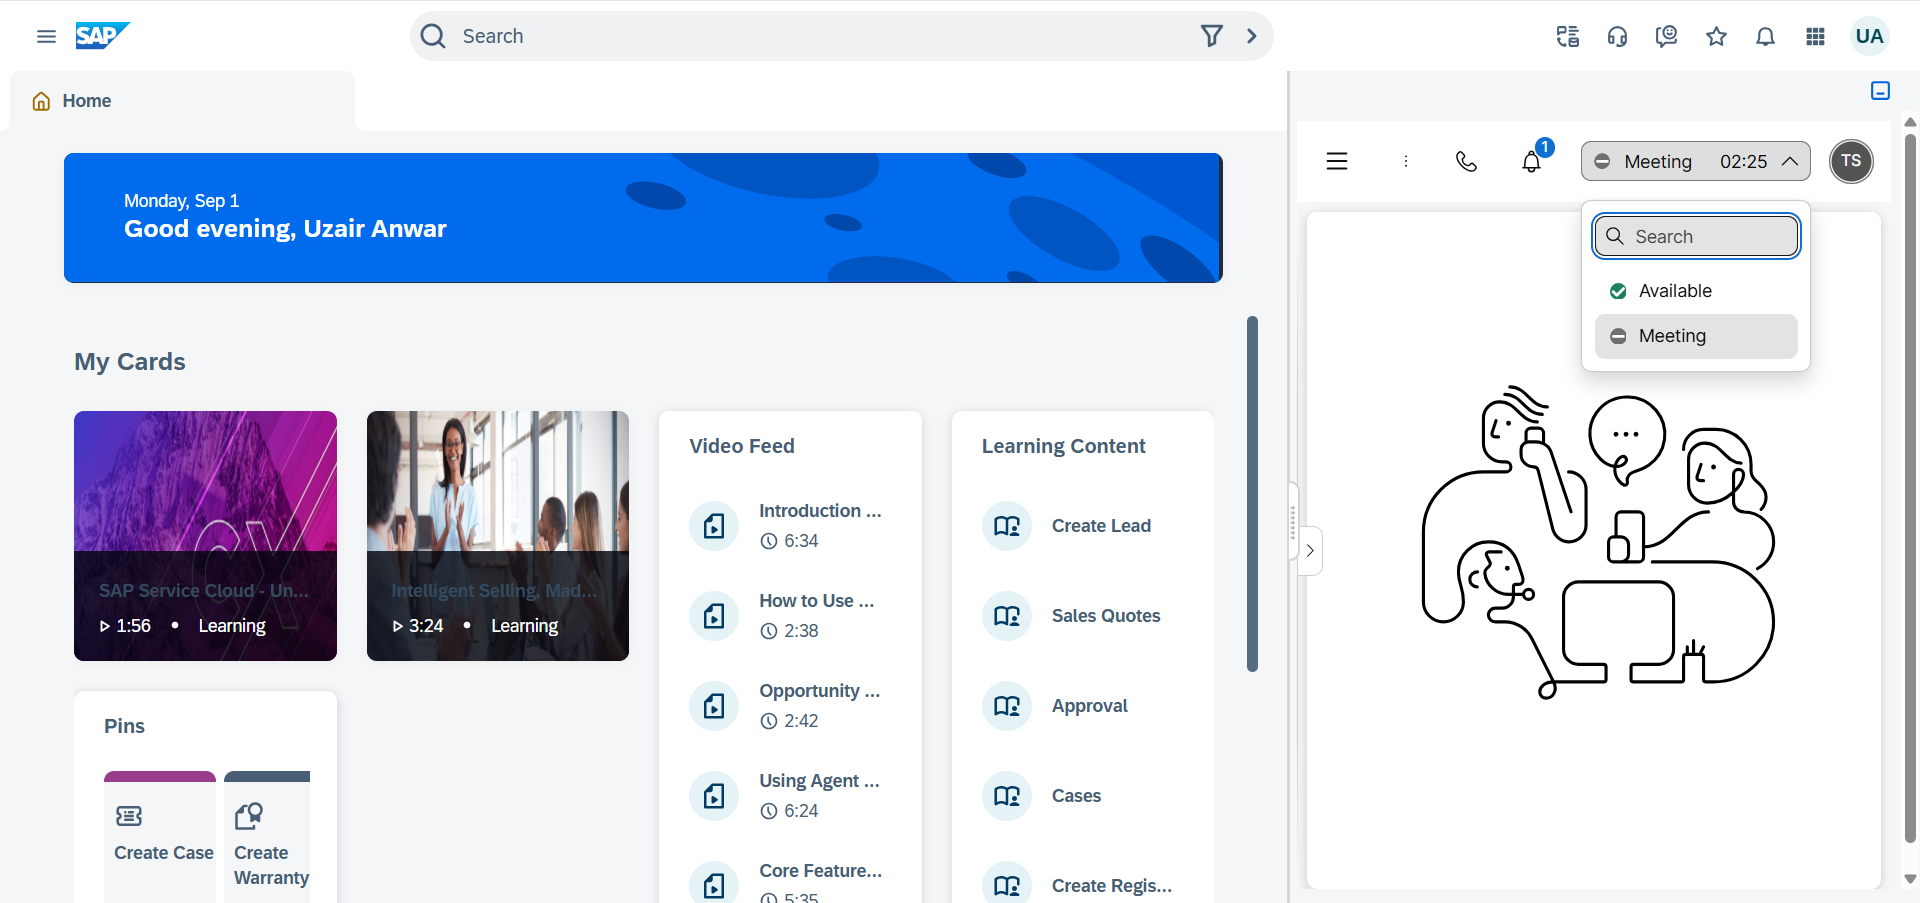Click the search filter funnel icon
The width and height of the screenshot is (1920, 903).
pos(1211,36)
